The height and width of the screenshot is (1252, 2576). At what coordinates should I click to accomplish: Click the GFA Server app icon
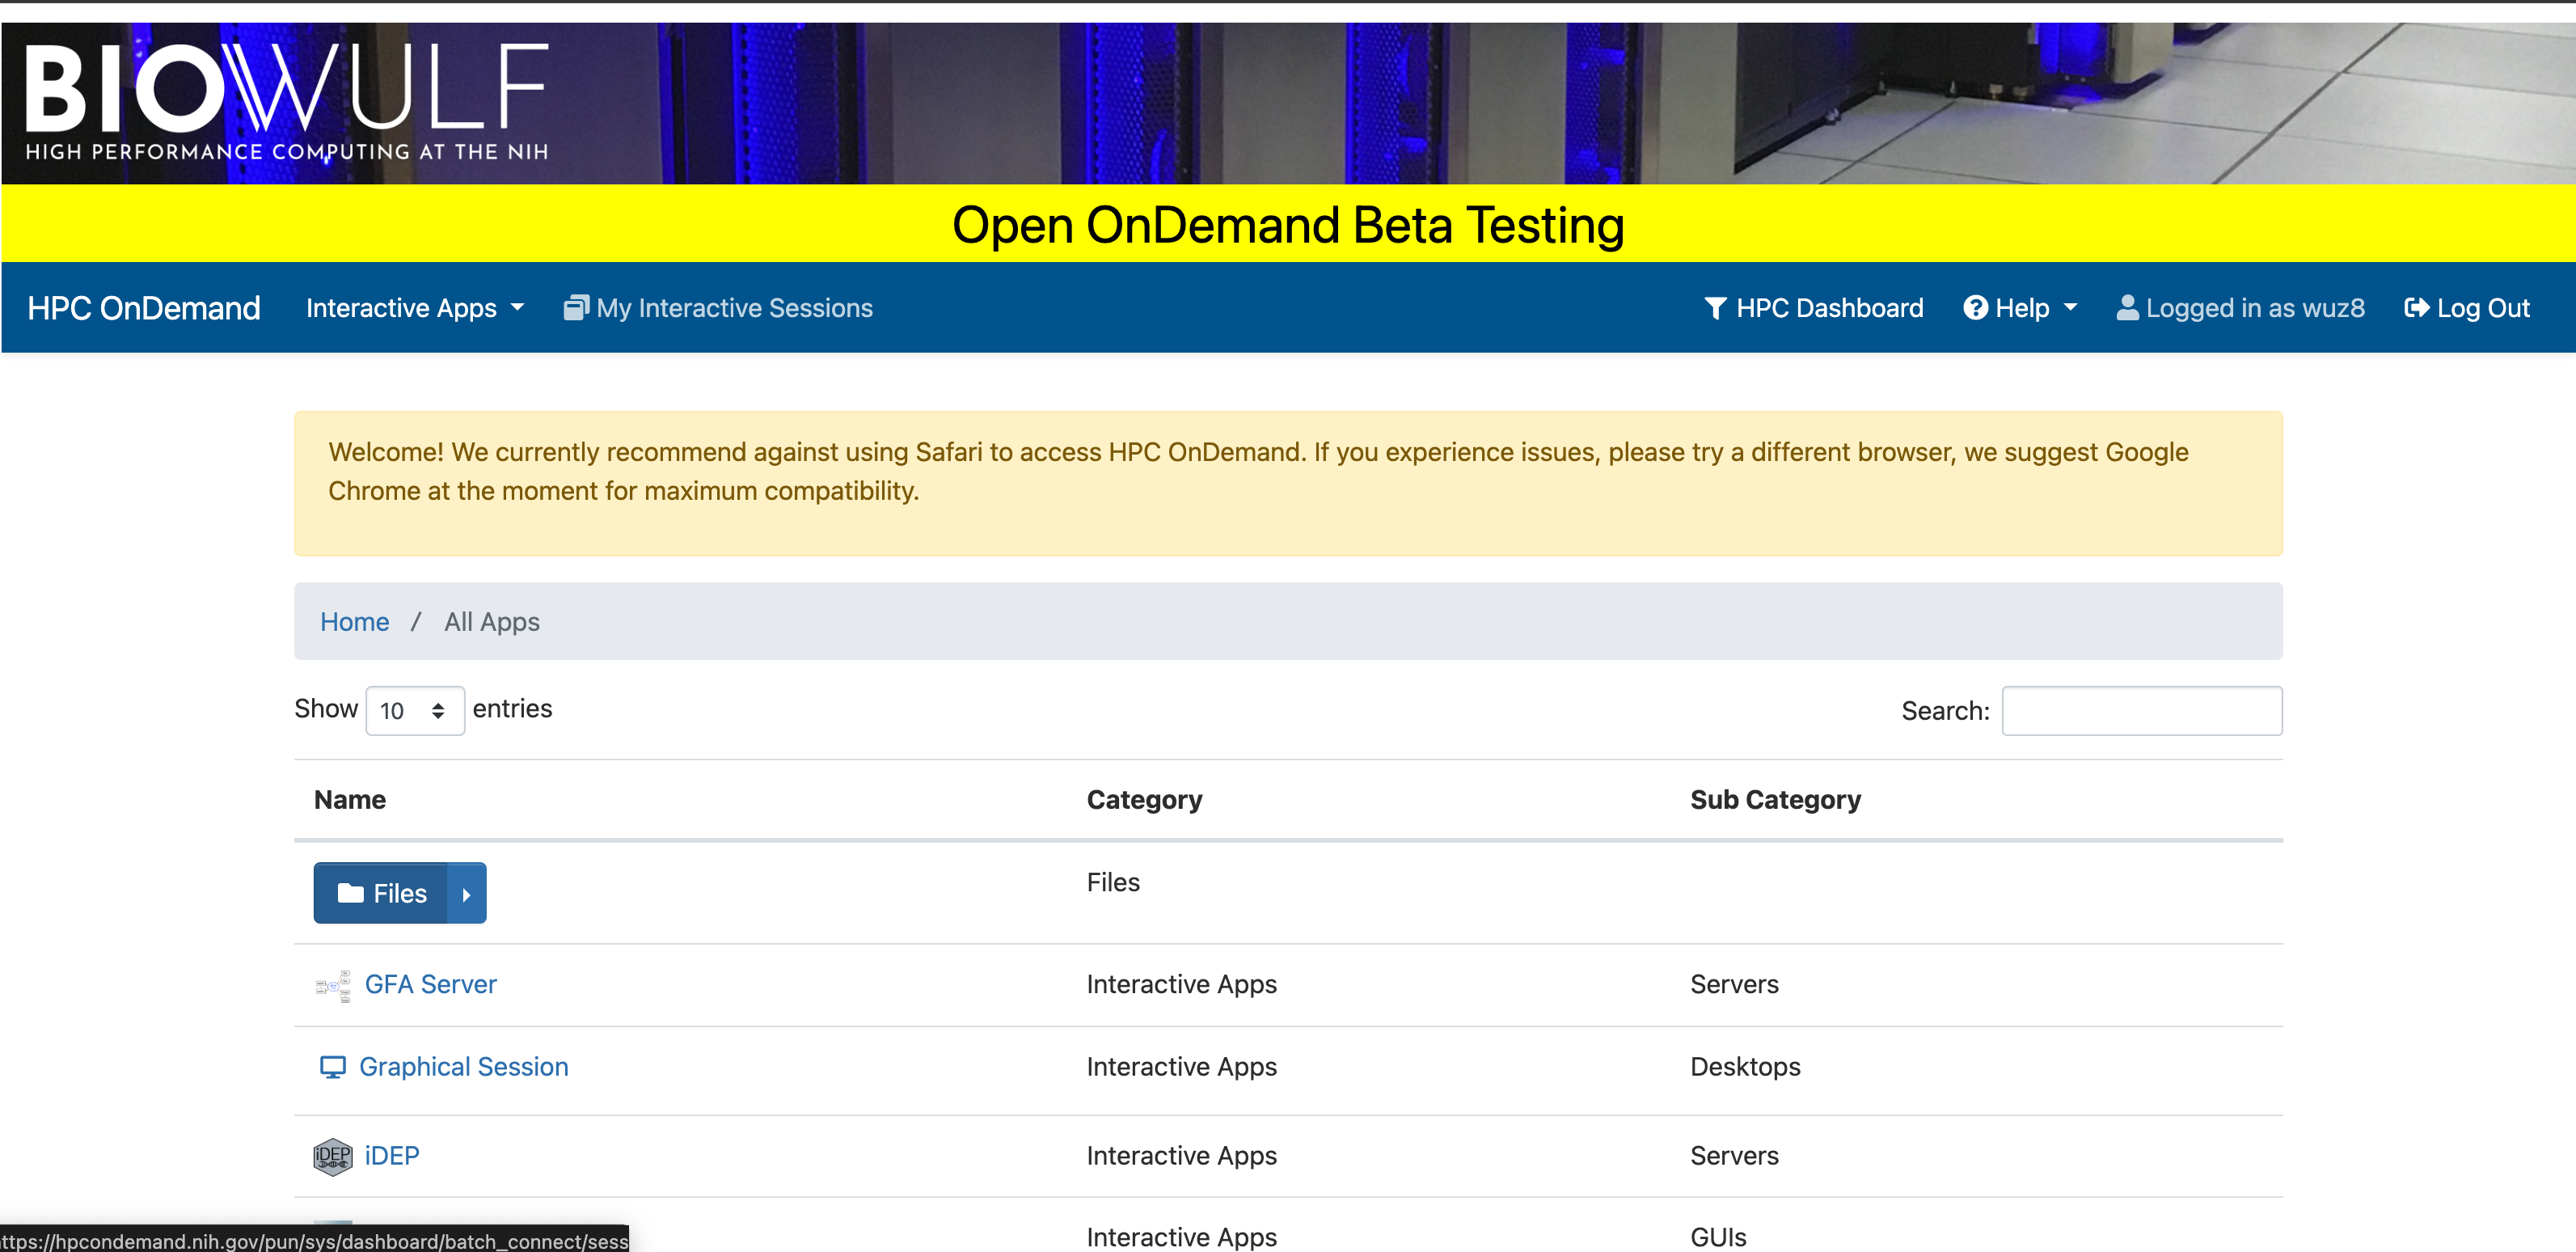coord(333,985)
